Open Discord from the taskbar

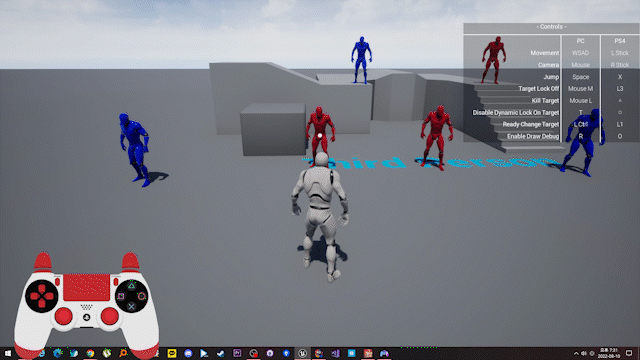[188, 353]
